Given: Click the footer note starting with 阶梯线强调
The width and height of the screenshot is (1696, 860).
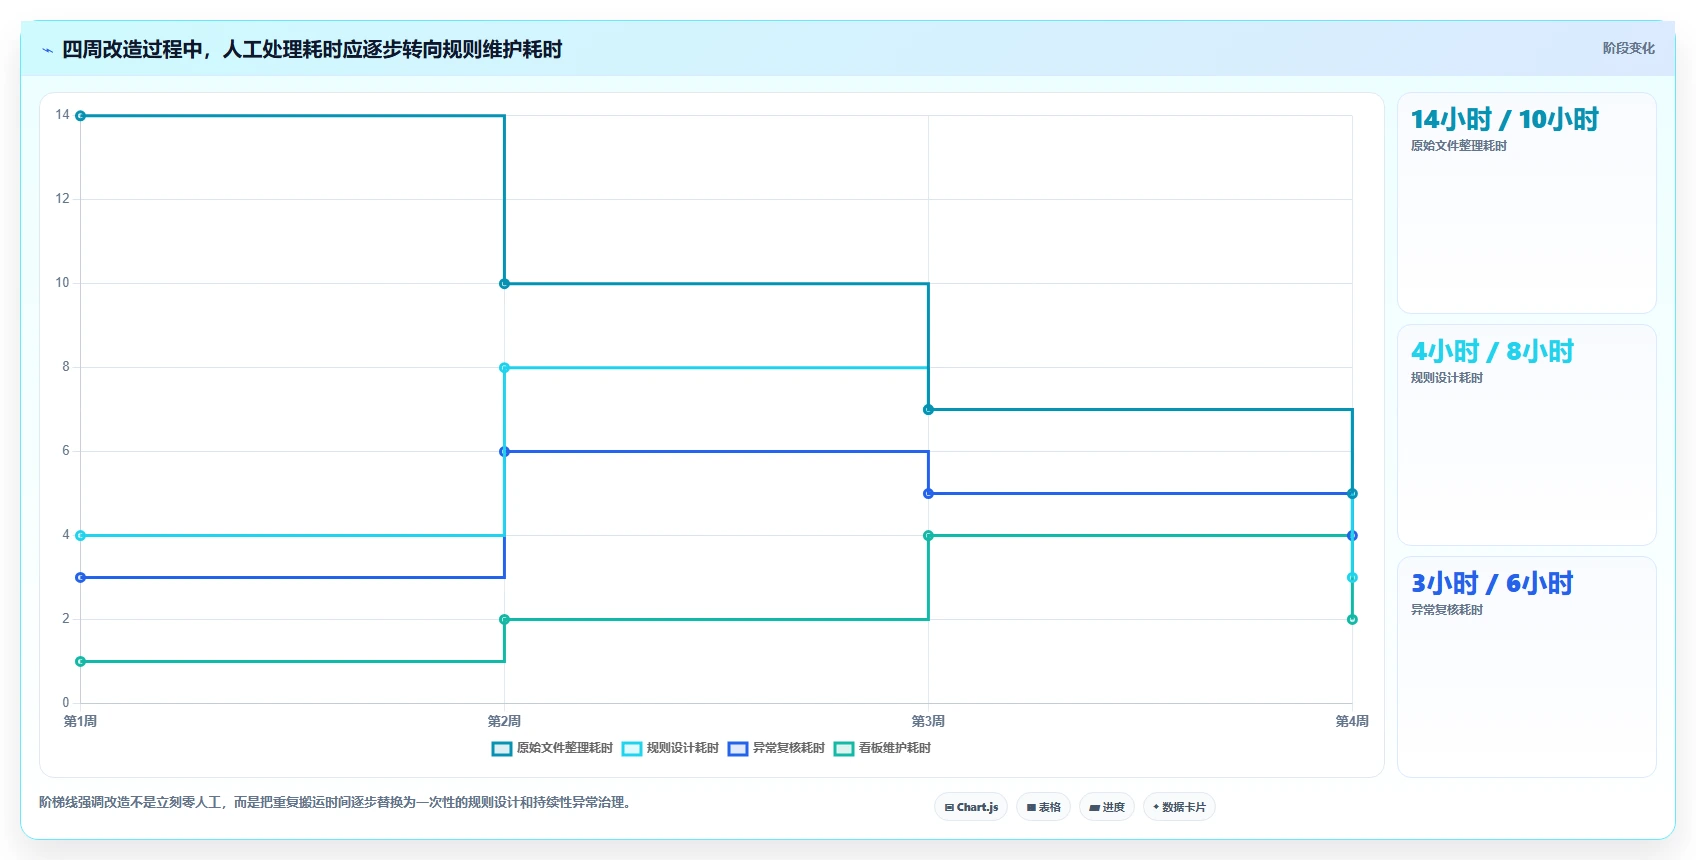Looking at the screenshot, I should coord(335,803).
